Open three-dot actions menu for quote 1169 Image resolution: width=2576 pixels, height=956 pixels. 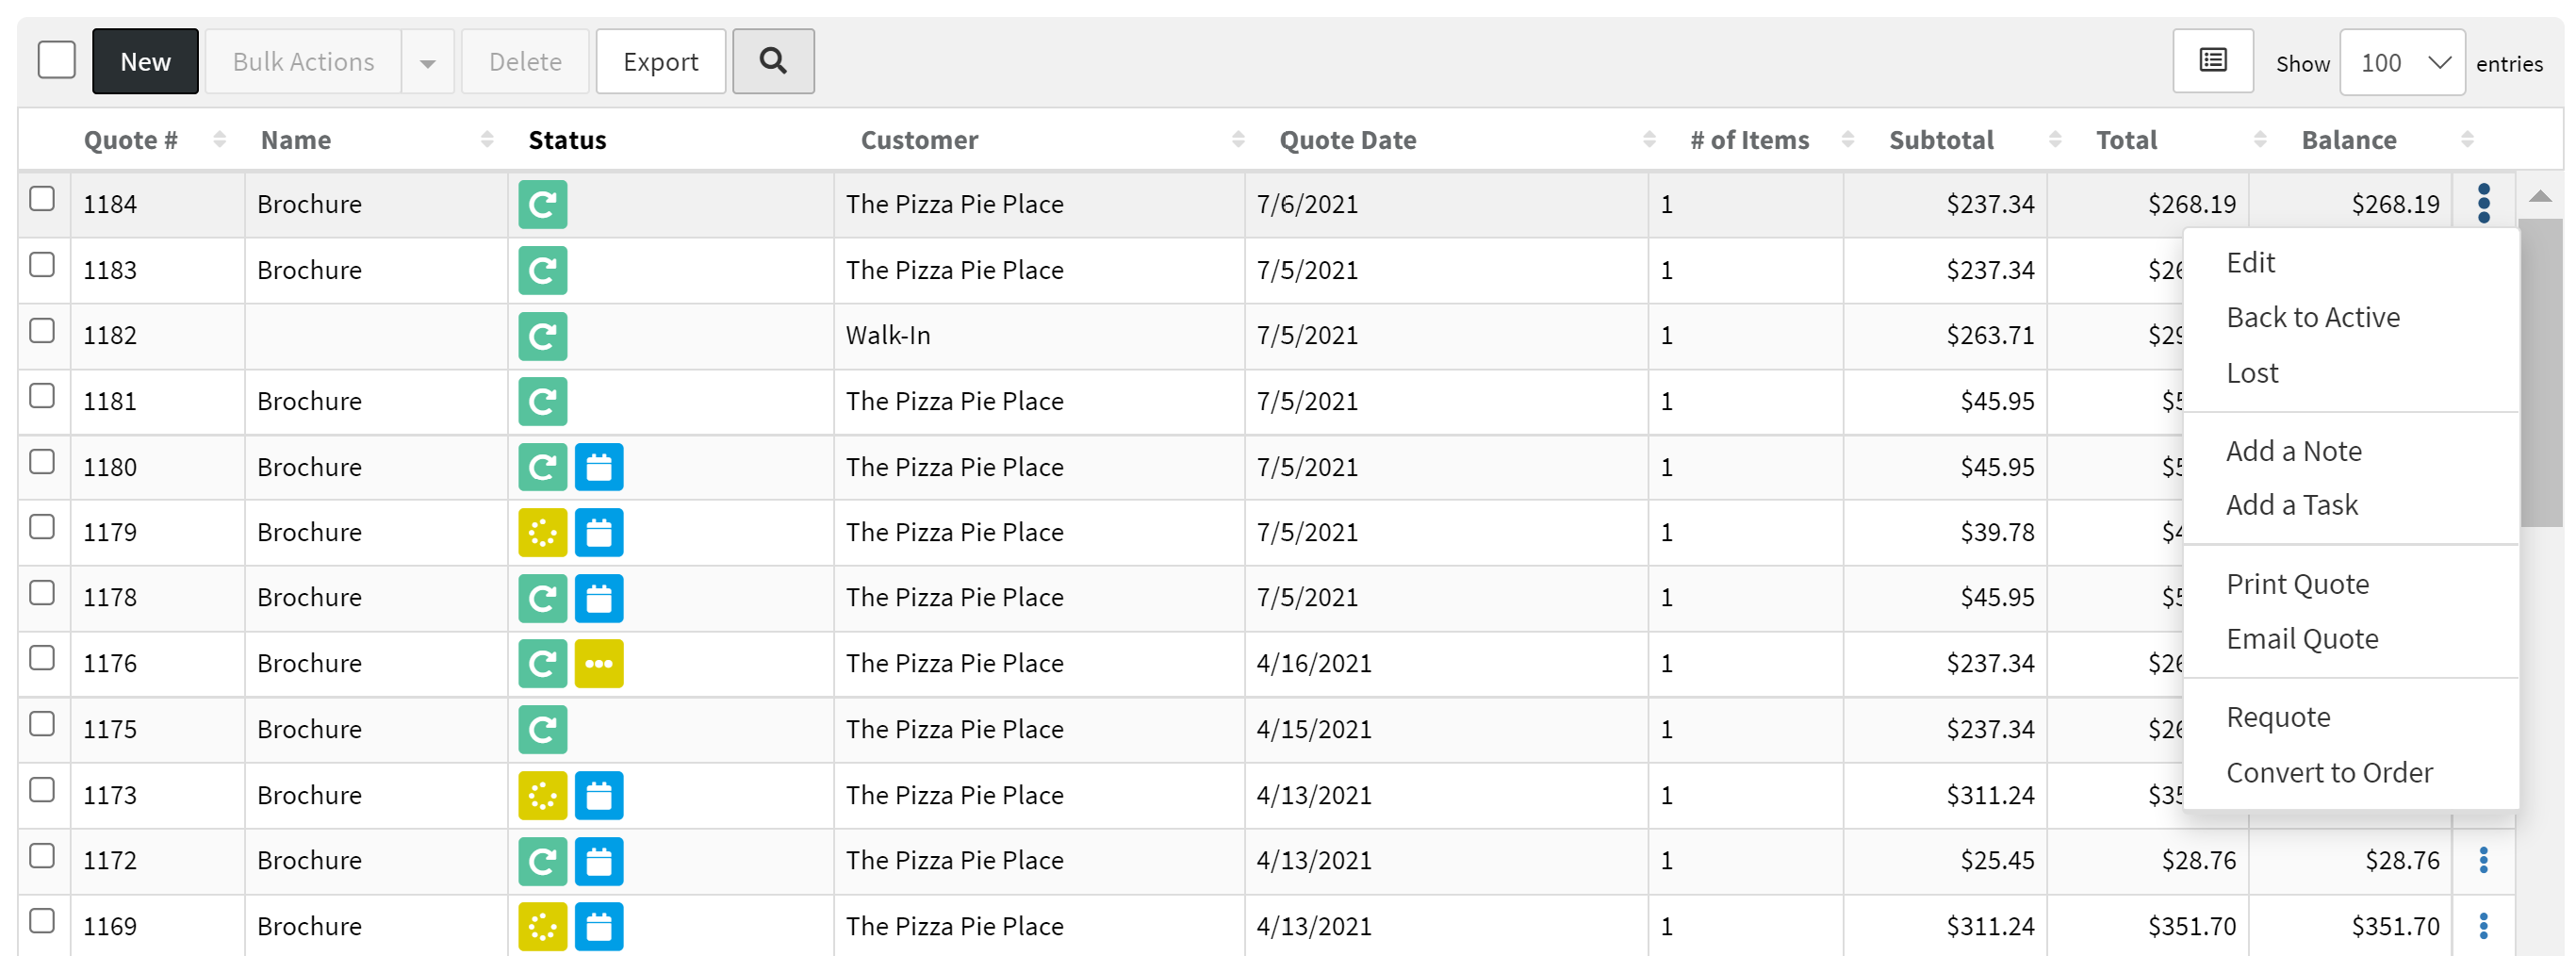click(x=2483, y=926)
